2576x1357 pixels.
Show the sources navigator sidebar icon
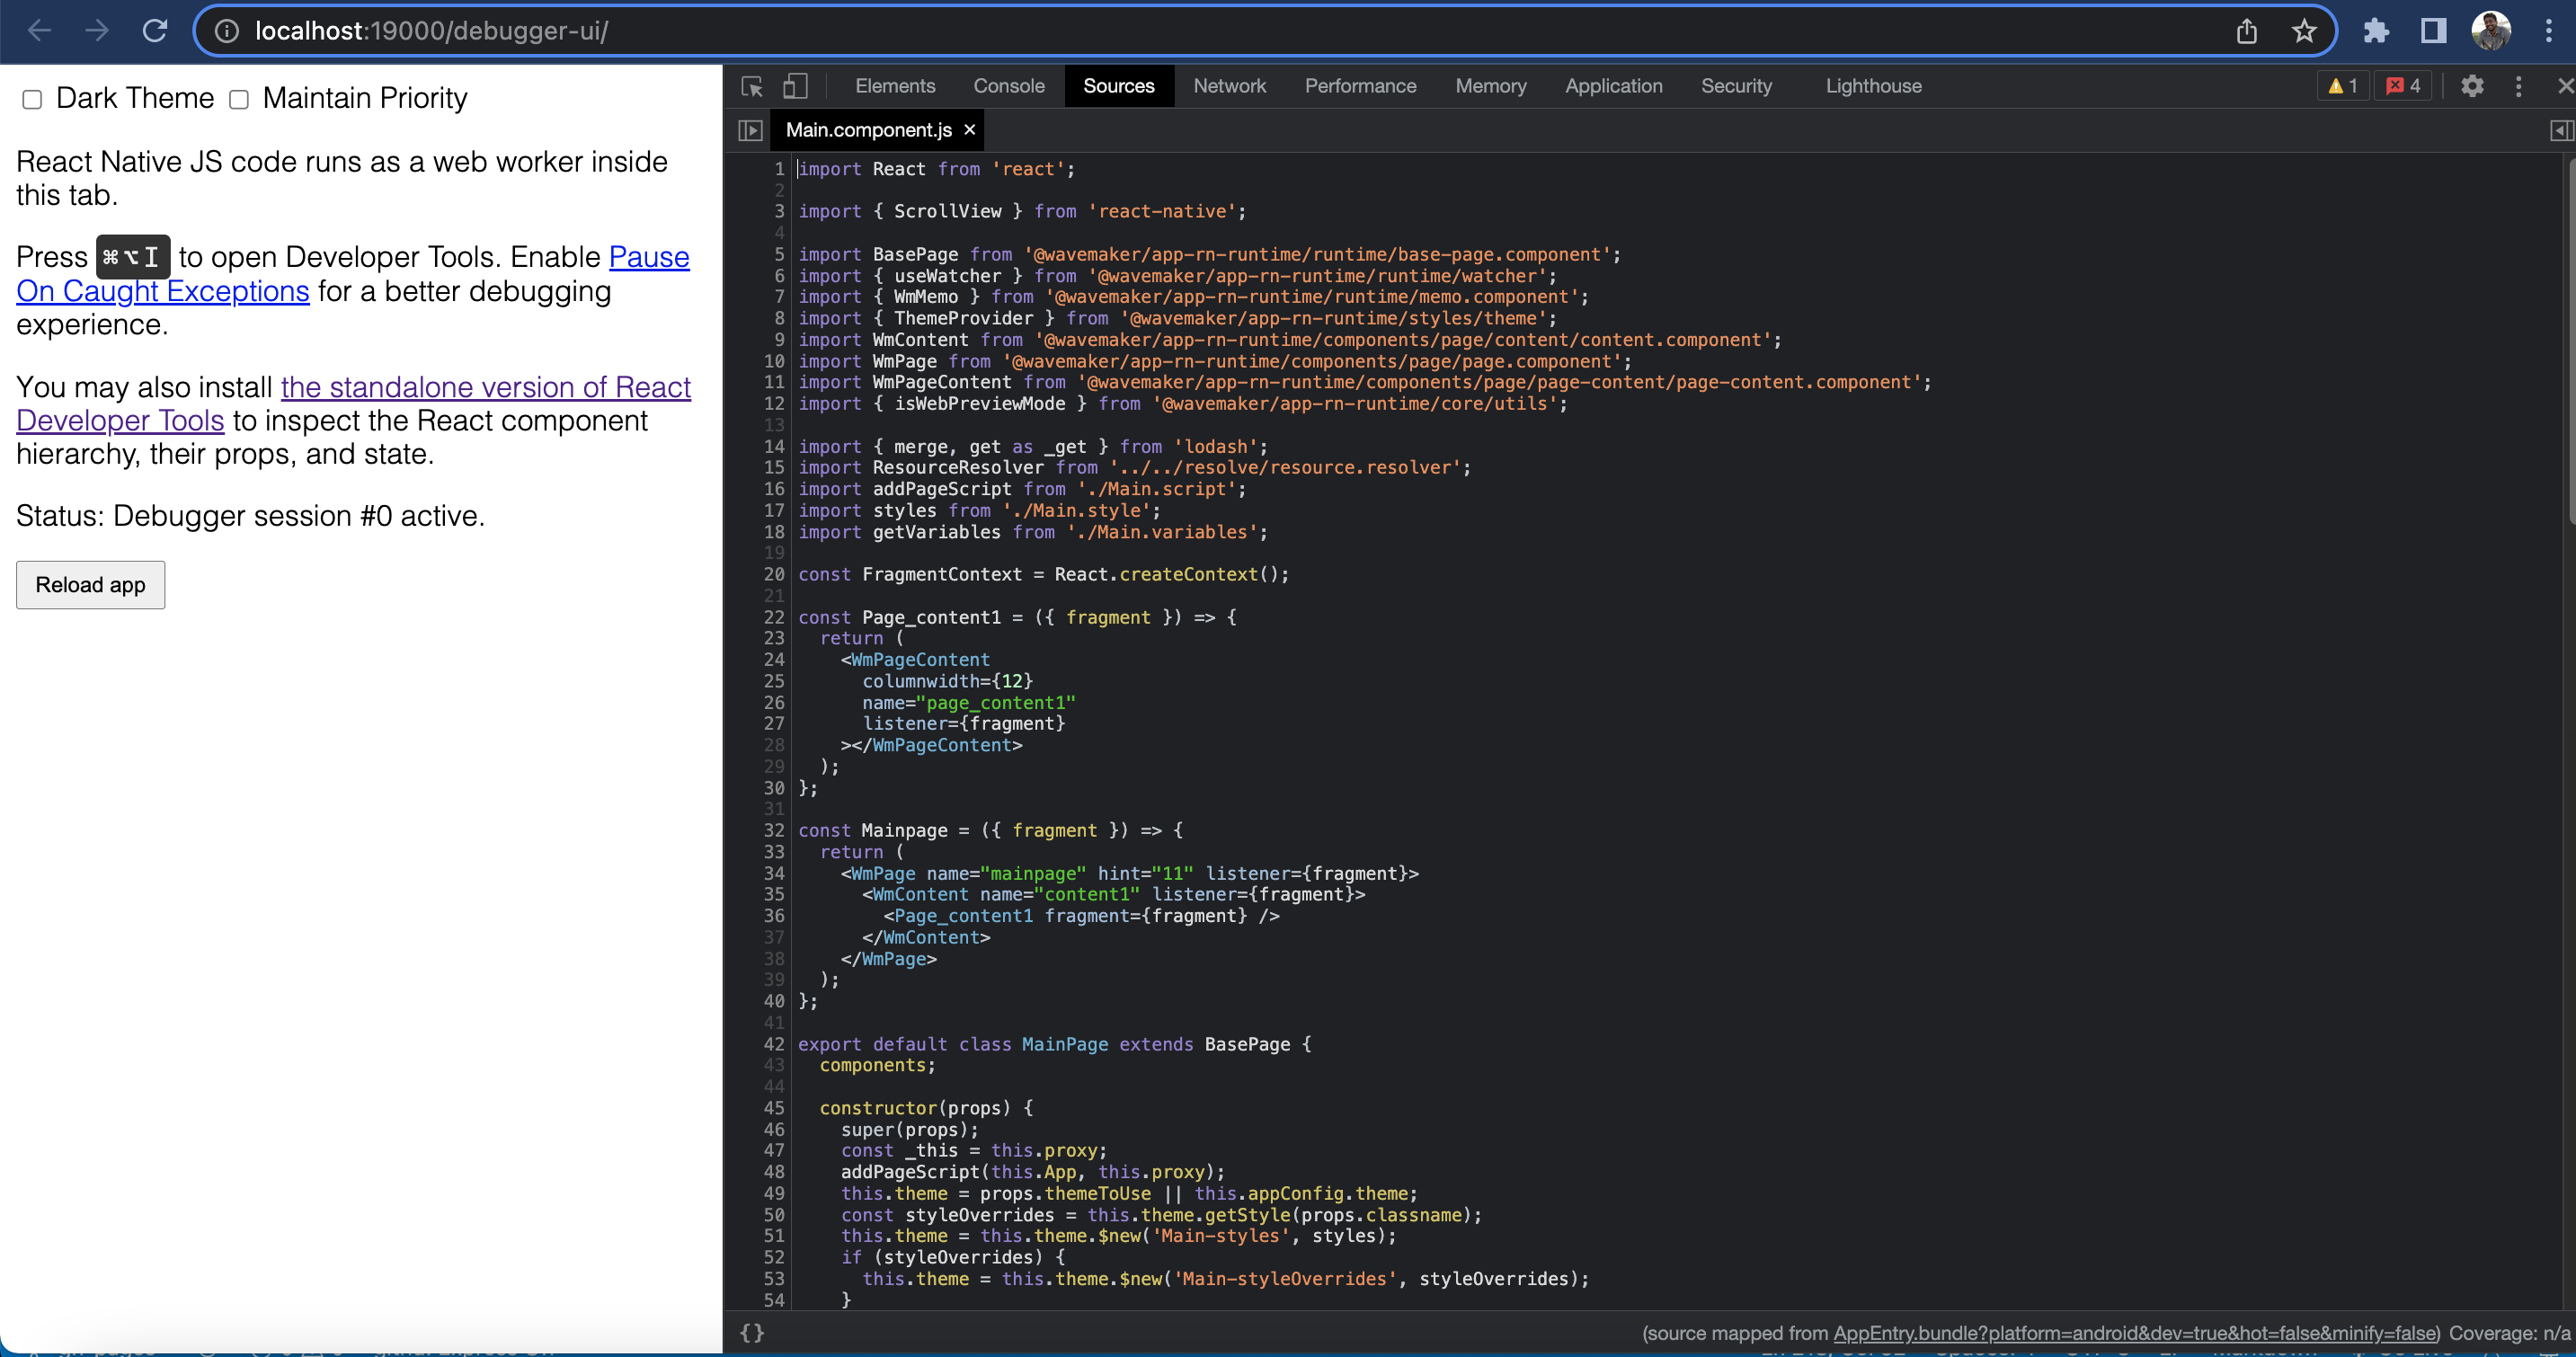[x=750, y=130]
